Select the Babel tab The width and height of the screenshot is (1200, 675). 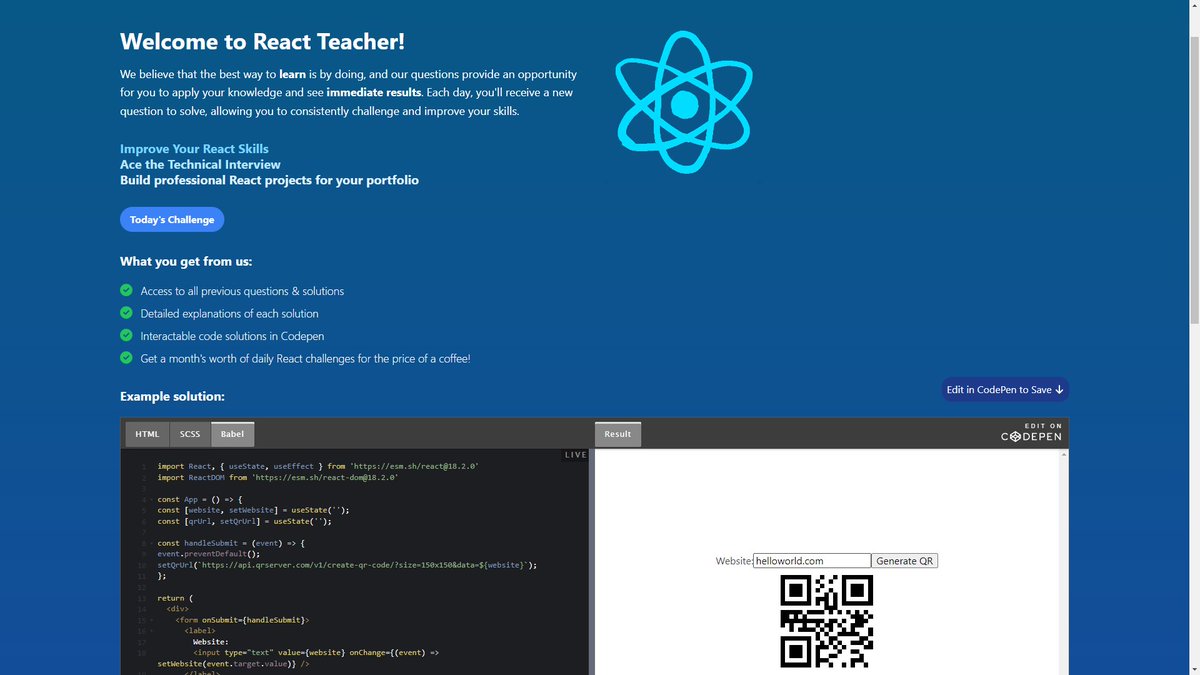pos(232,434)
